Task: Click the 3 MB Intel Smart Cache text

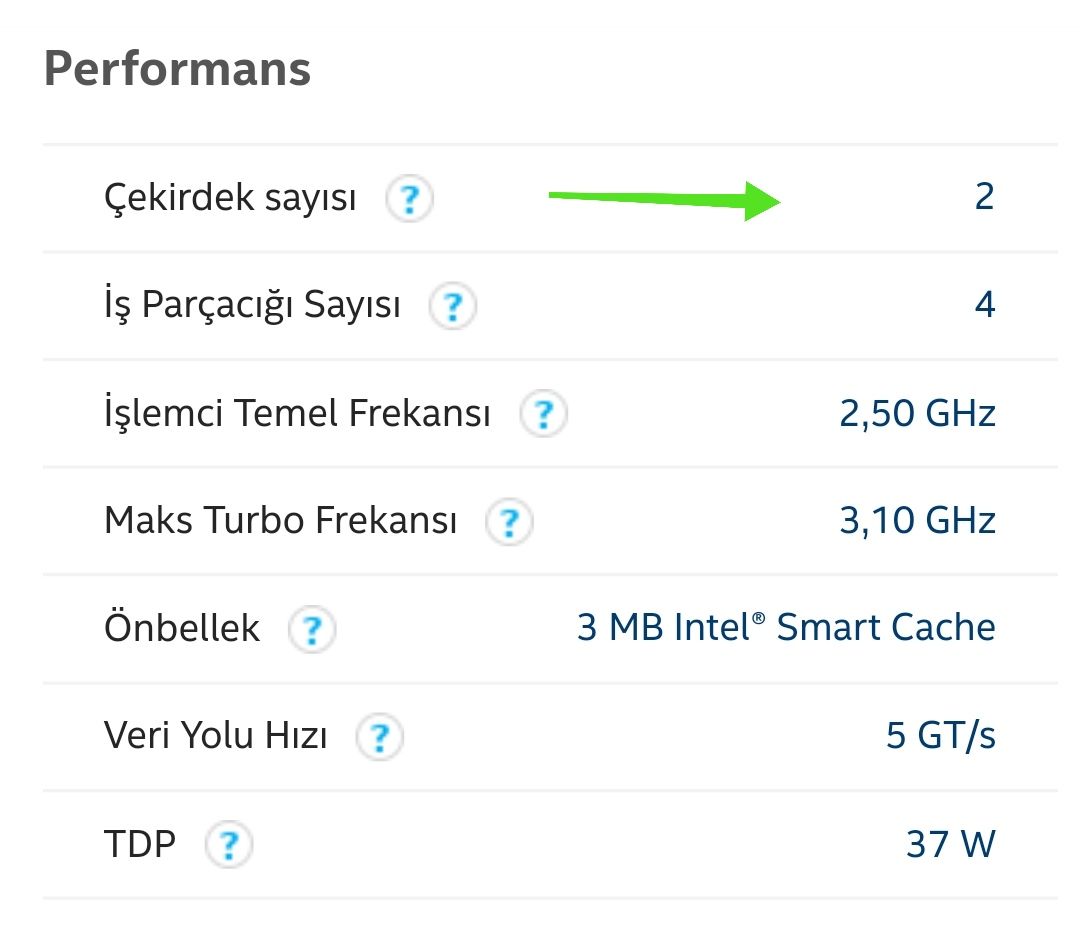Action: 786,628
